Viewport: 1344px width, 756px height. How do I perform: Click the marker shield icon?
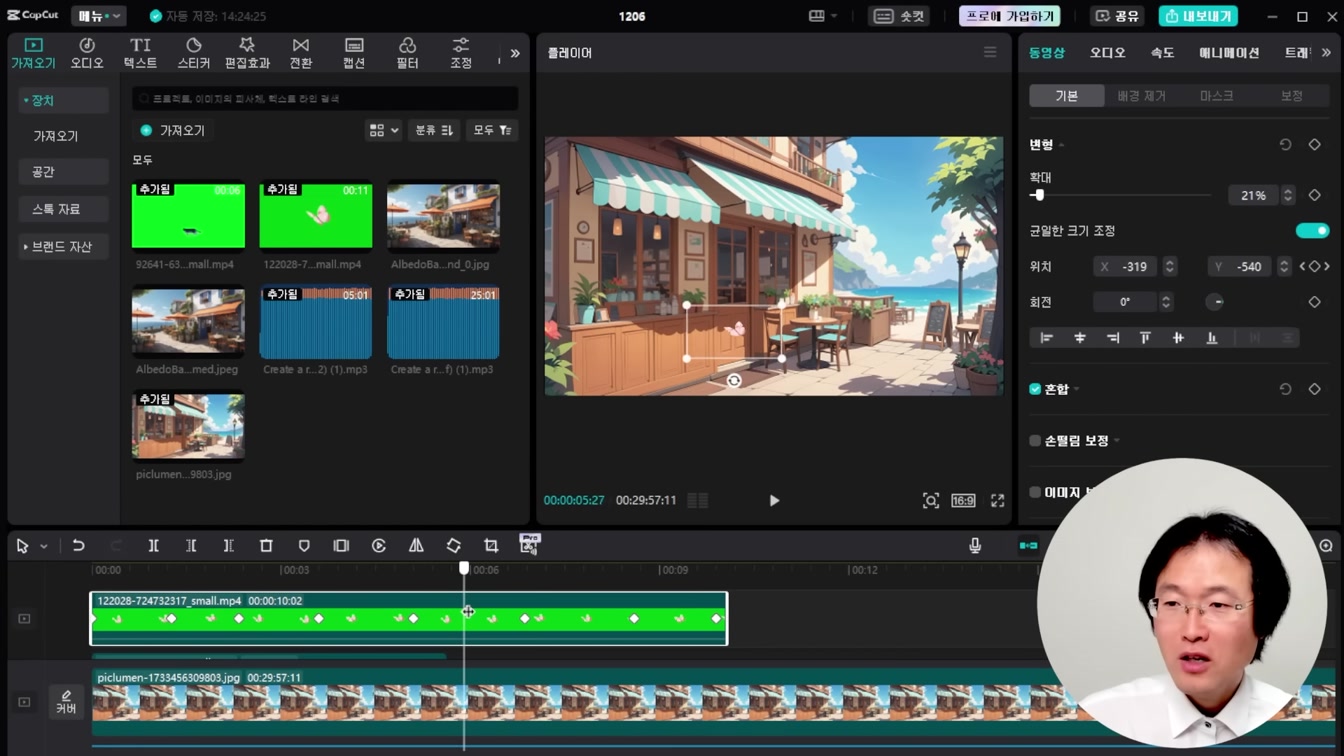point(304,546)
